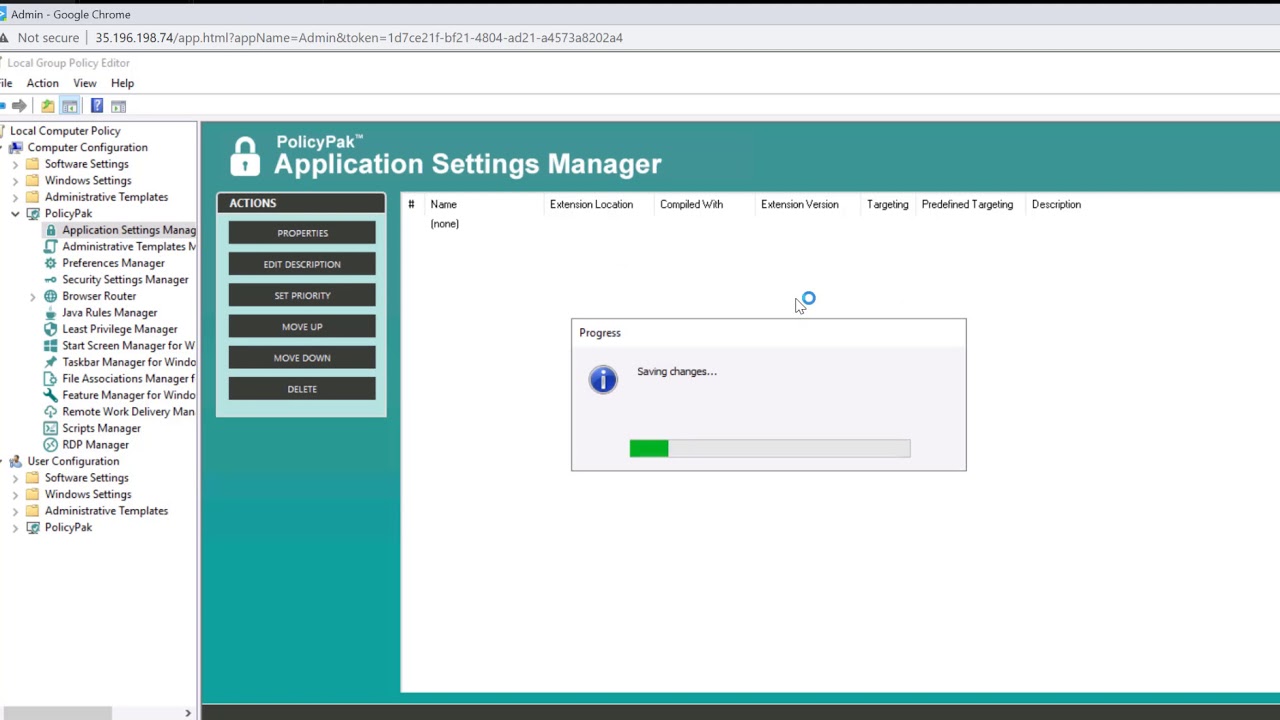Click the console tree horizontal scrollbar thumb
This screenshot has height=720, width=1280.
(56, 713)
